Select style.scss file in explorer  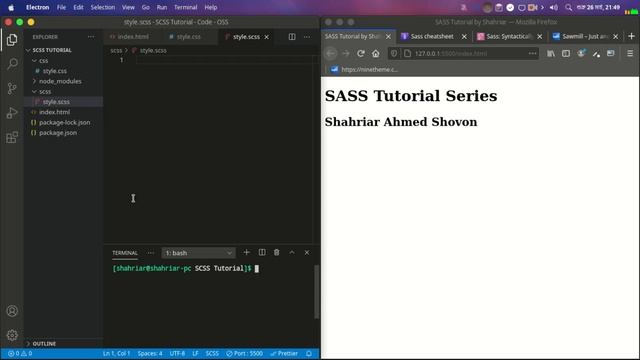click(56, 102)
